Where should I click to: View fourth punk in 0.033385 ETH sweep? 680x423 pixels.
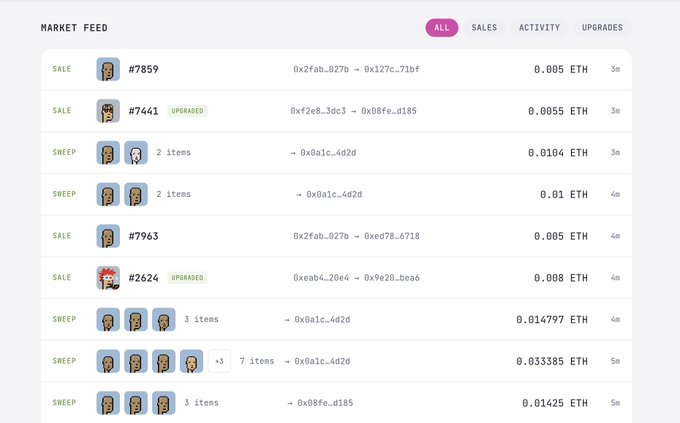pyautogui.click(x=191, y=361)
